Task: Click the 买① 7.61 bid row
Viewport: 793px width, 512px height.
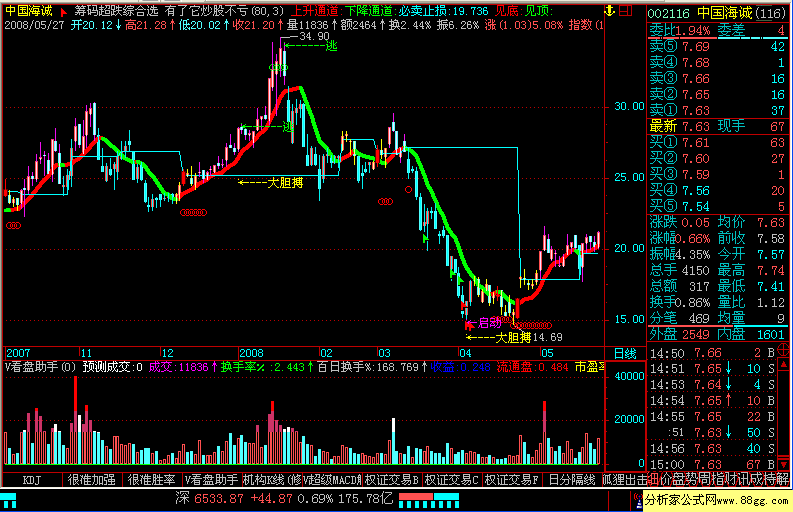Action: click(717, 143)
